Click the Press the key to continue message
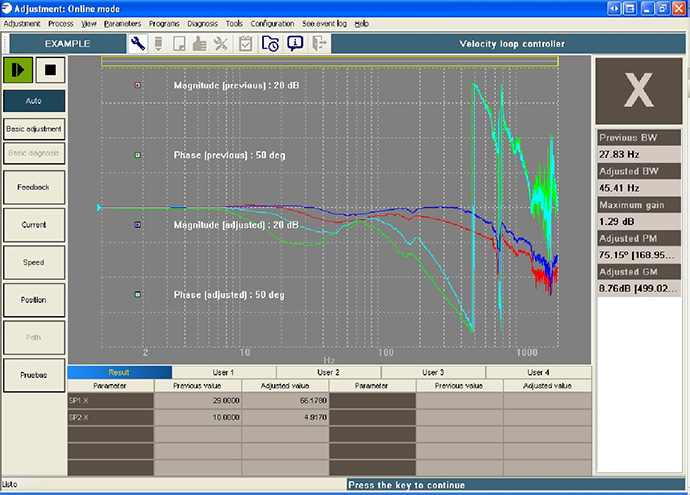This screenshot has height=495, width=690. pyautogui.click(x=406, y=485)
